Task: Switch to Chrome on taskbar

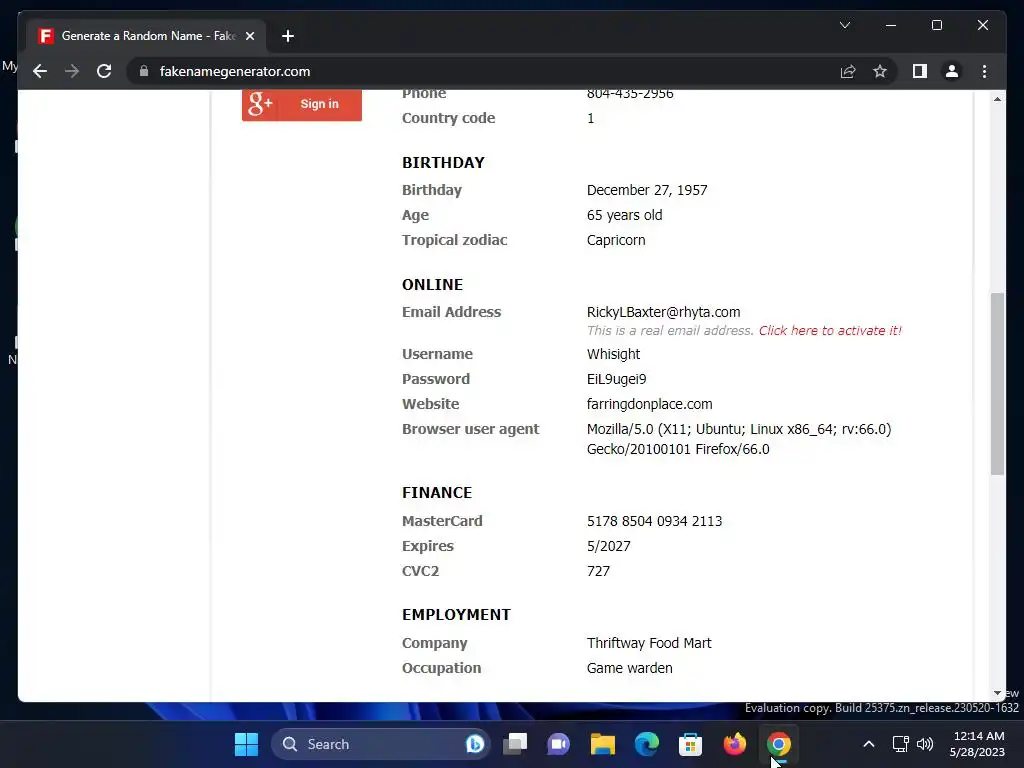Action: [x=778, y=744]
